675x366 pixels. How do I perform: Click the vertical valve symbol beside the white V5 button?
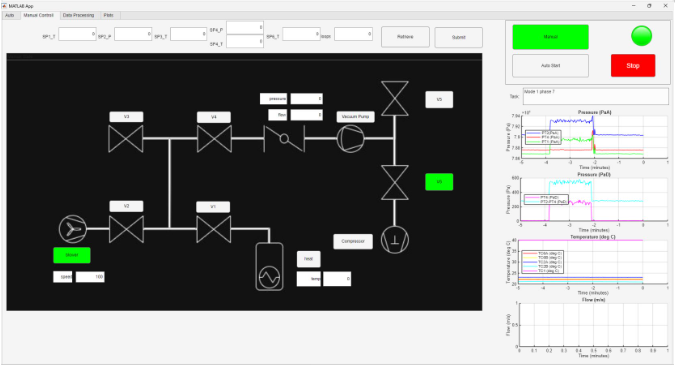395,99
